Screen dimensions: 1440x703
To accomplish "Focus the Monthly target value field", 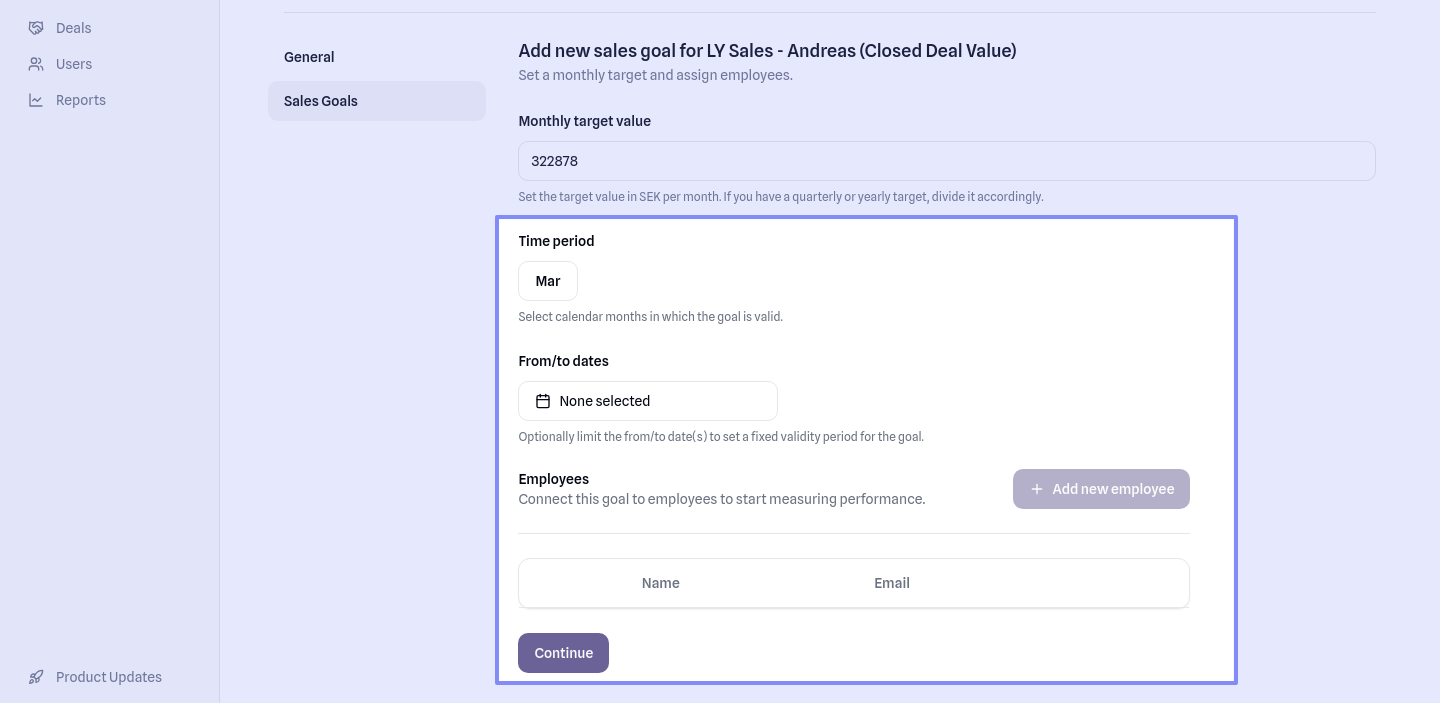I will pos(946,161).
